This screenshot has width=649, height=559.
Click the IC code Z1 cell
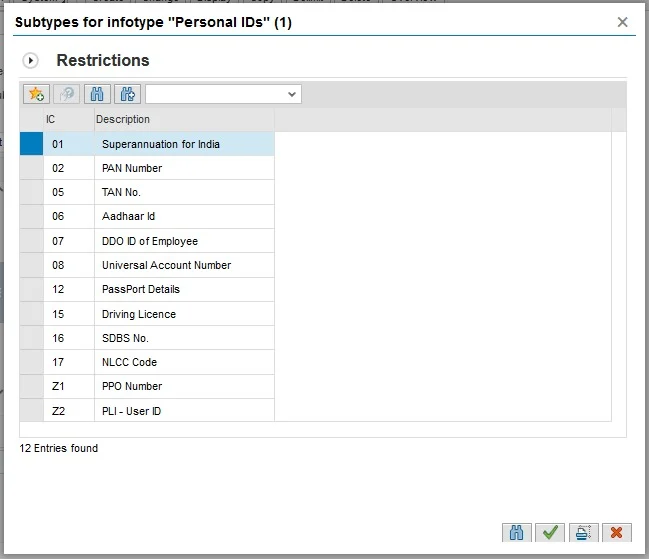(x=69, y=386)
